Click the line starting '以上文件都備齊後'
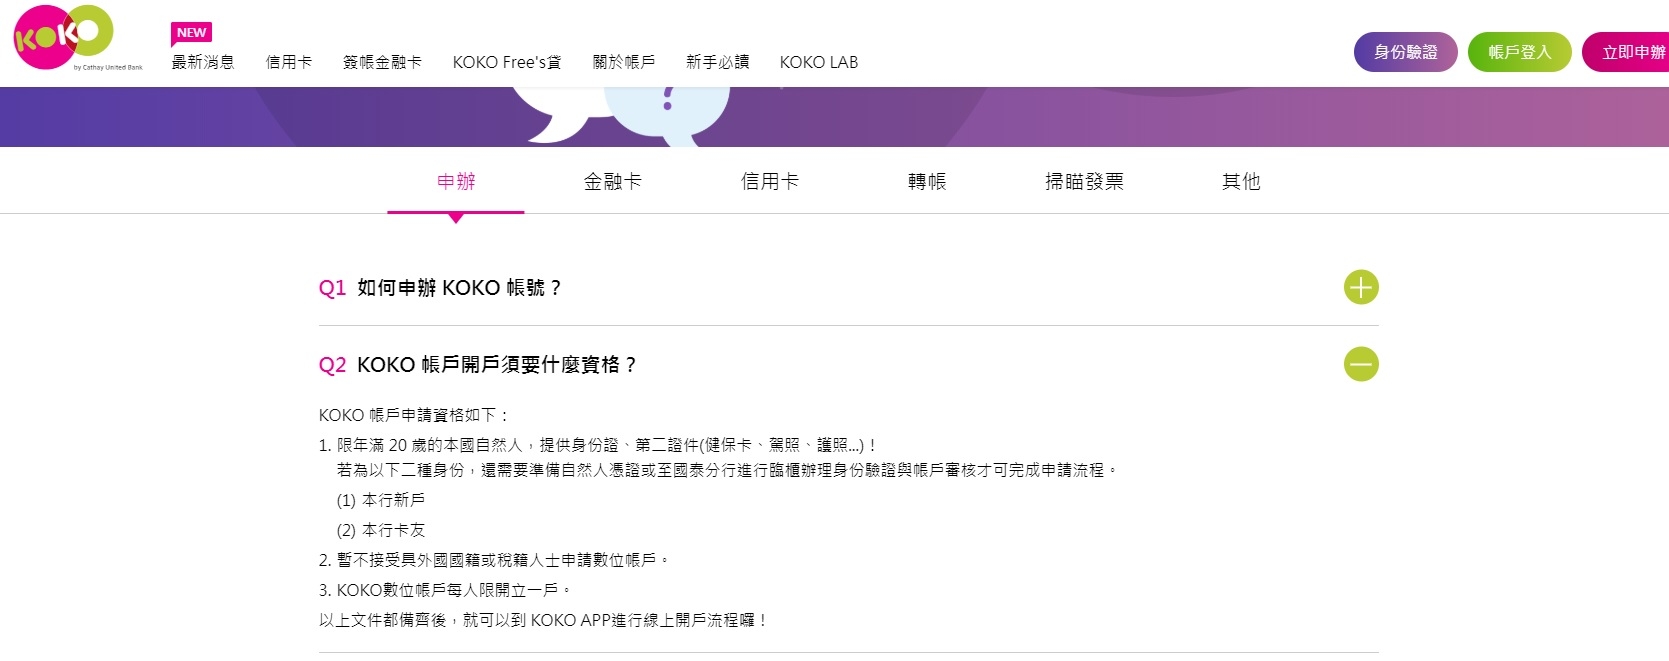1669x661 pixels. (544, 620)
